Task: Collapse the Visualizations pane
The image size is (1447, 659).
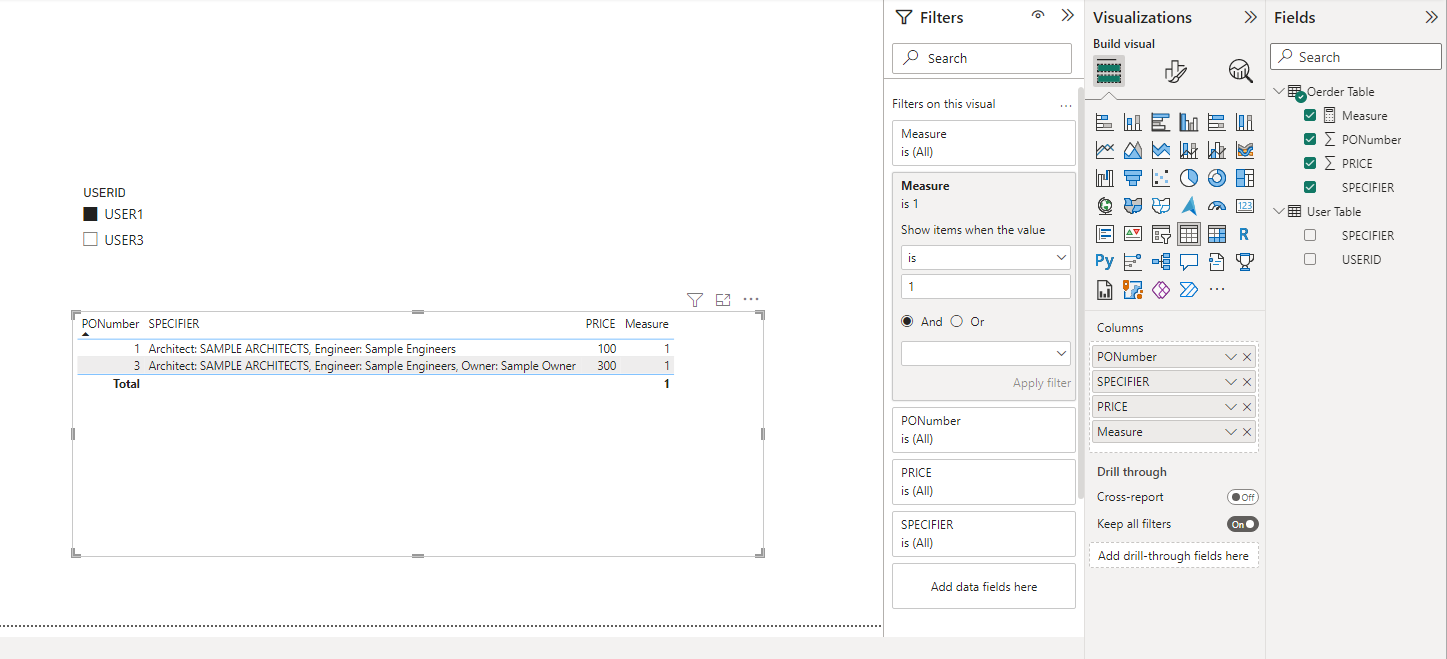Action: [1250, 17]
